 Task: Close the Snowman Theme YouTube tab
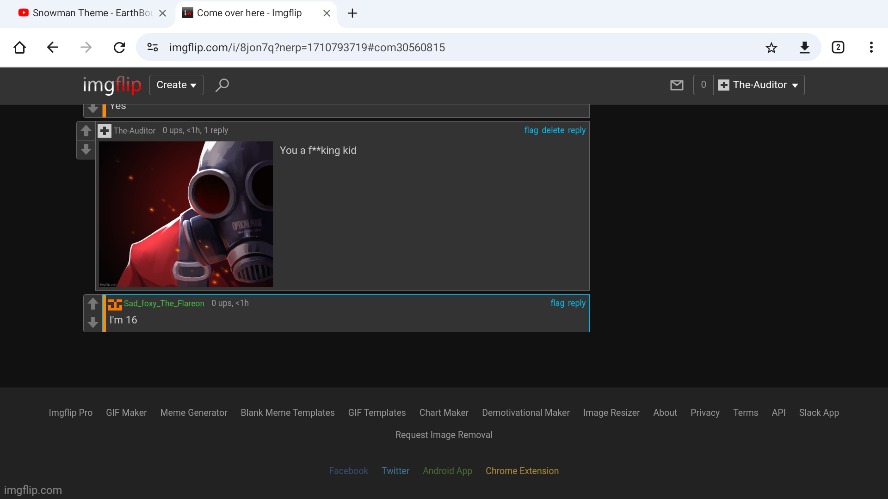(x=163, y=13)
